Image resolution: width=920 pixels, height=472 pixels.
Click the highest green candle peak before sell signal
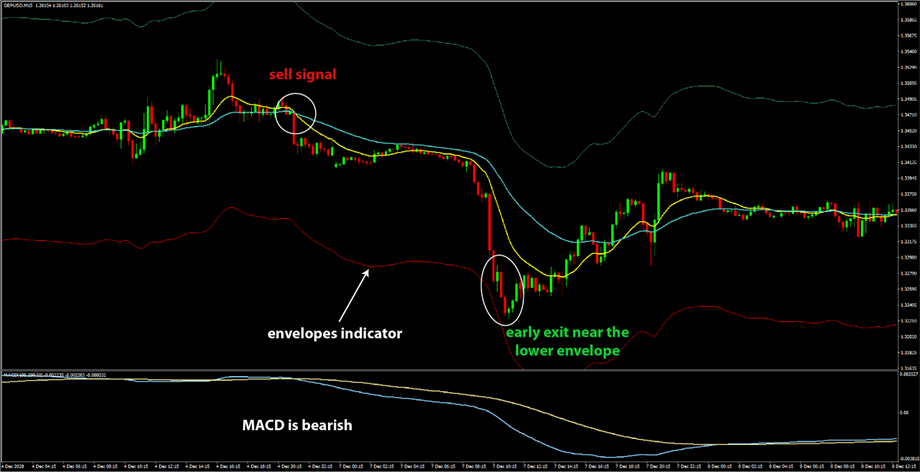pos(217,70)
